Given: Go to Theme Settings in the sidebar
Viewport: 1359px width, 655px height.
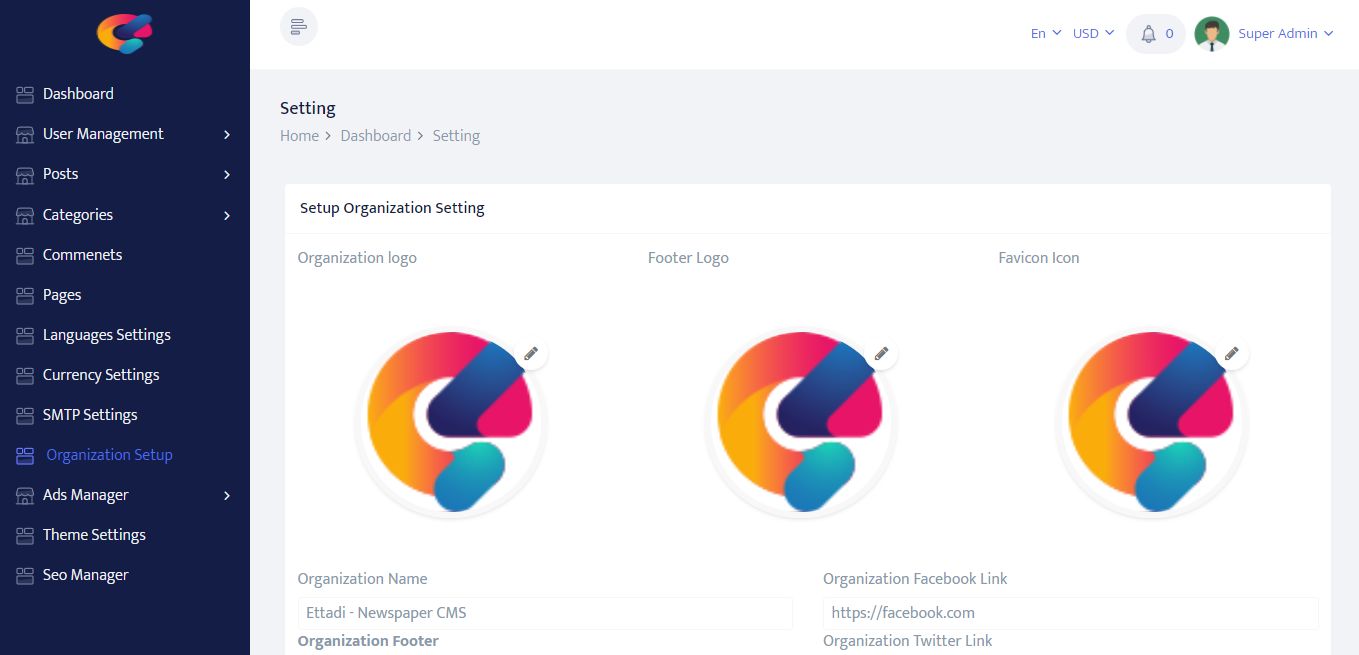Looking at the screenshot, I should point(94,535).
